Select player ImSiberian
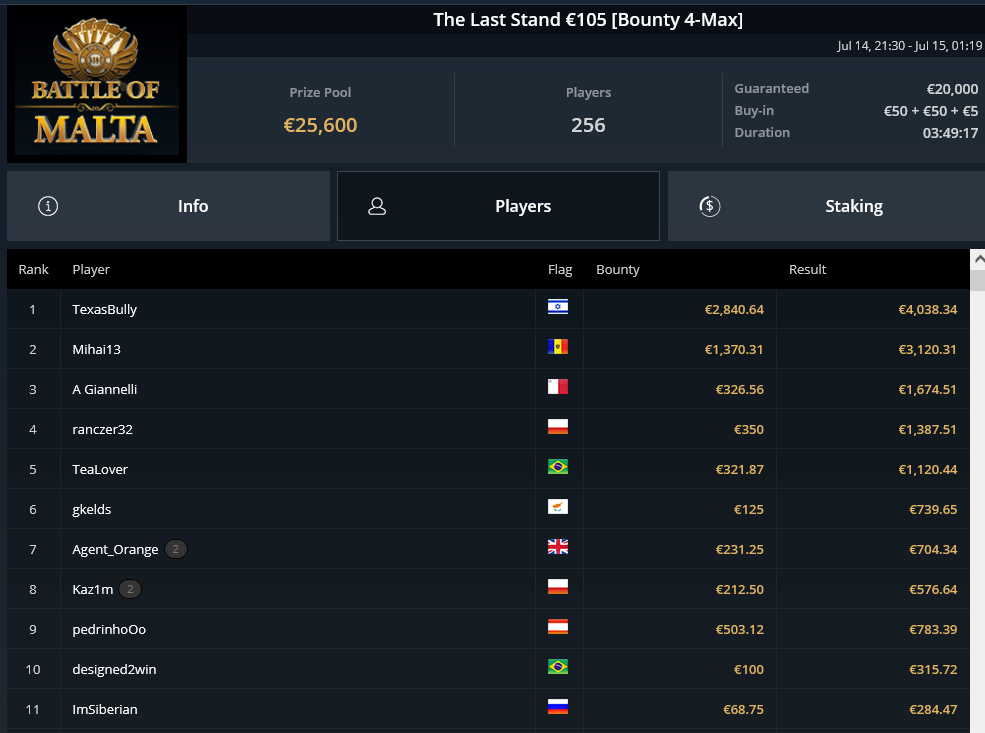The height and width of the screenshot is (733, 985). 104,709
